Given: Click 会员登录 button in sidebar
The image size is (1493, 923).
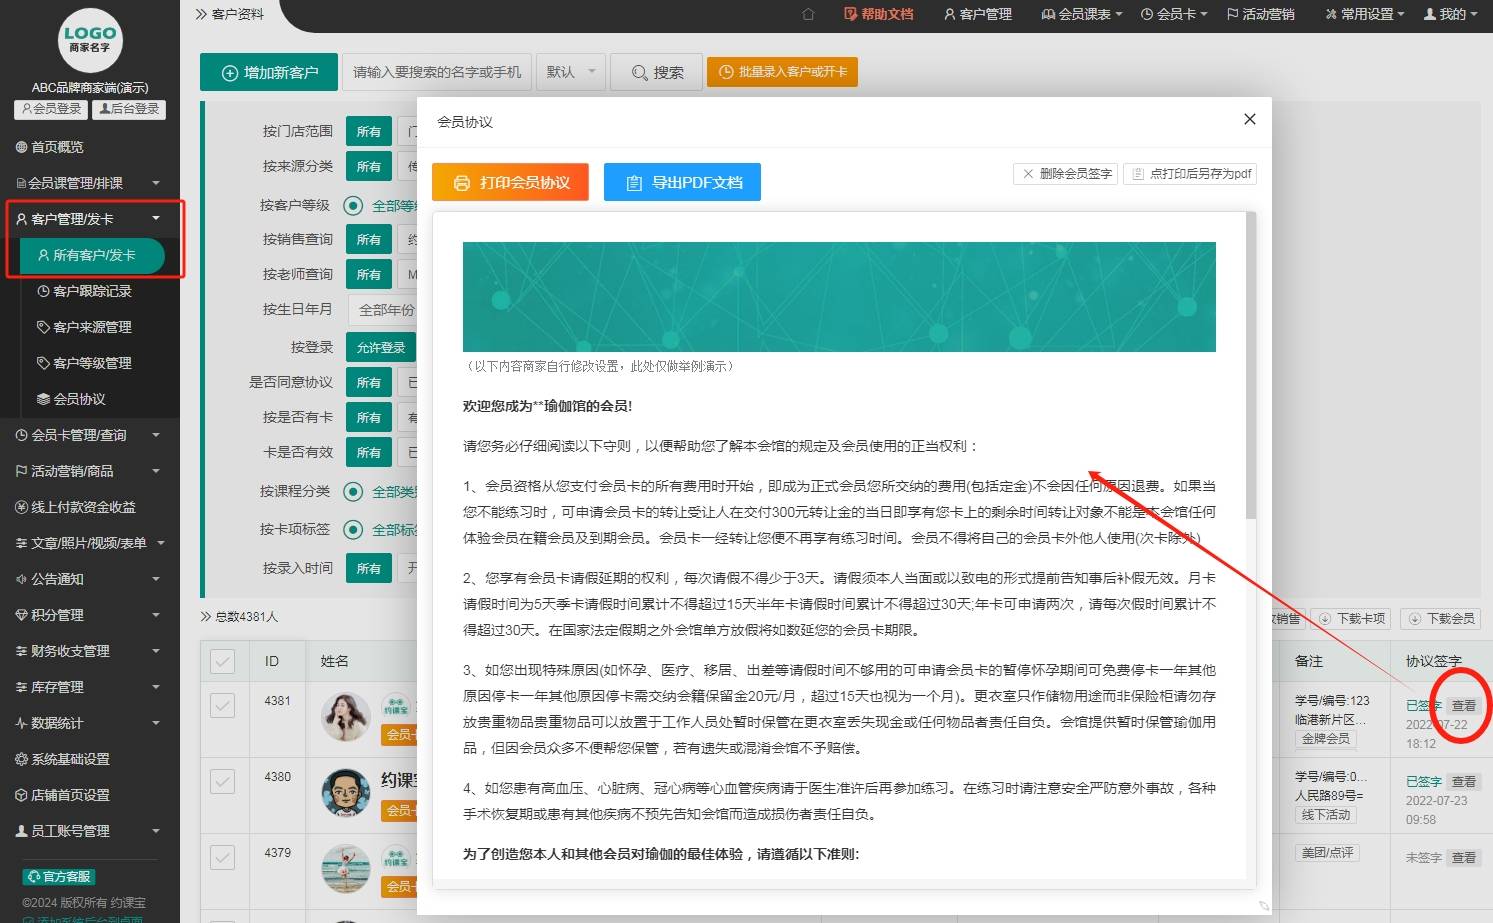Looking at the screenshot, I should (51, 109).
